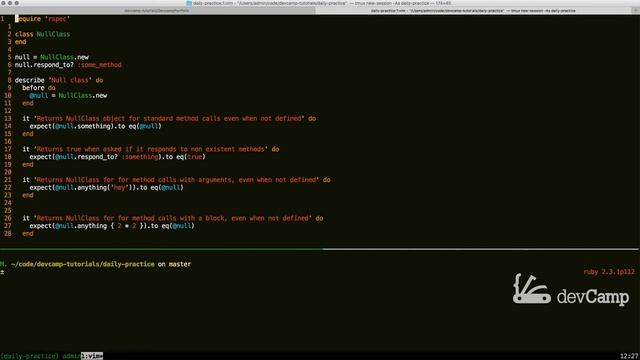Switch to the first terminal tab
Image resolution: width=640 pixels, height=360 pixels.
point(158,11)
